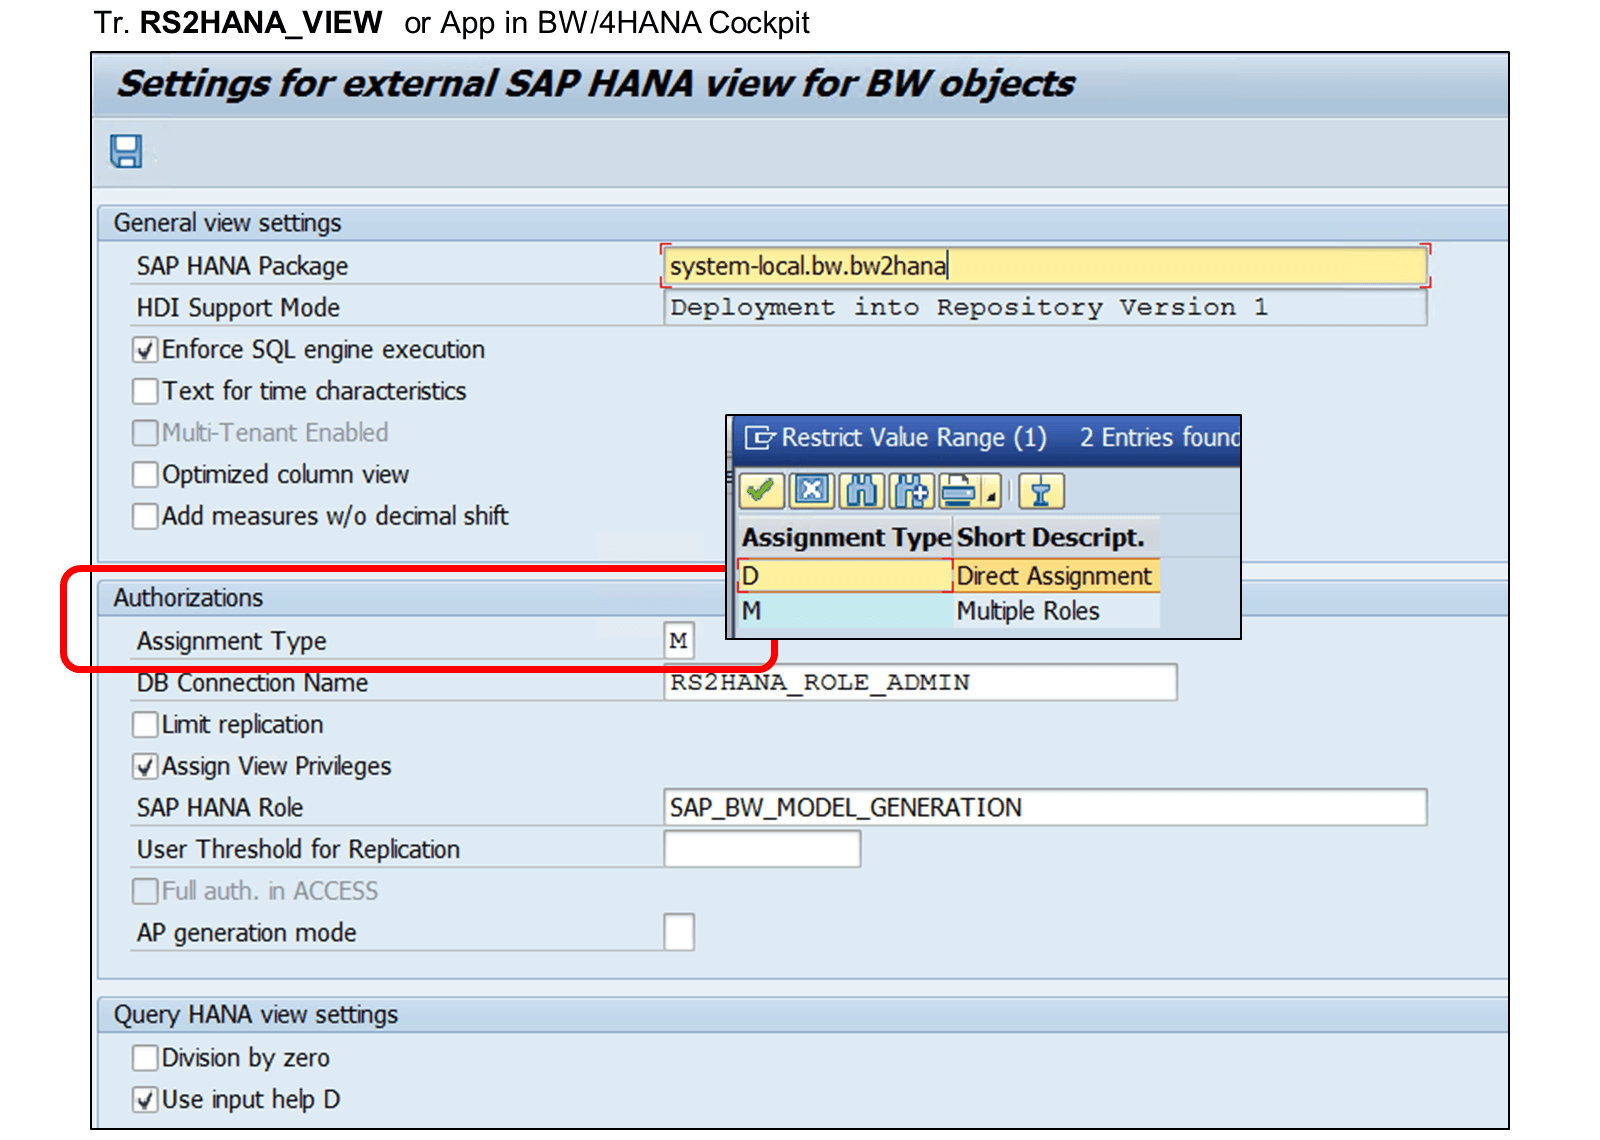Select the M assignment type cell
1600x1140 pixels.
(x=845, y=611)
